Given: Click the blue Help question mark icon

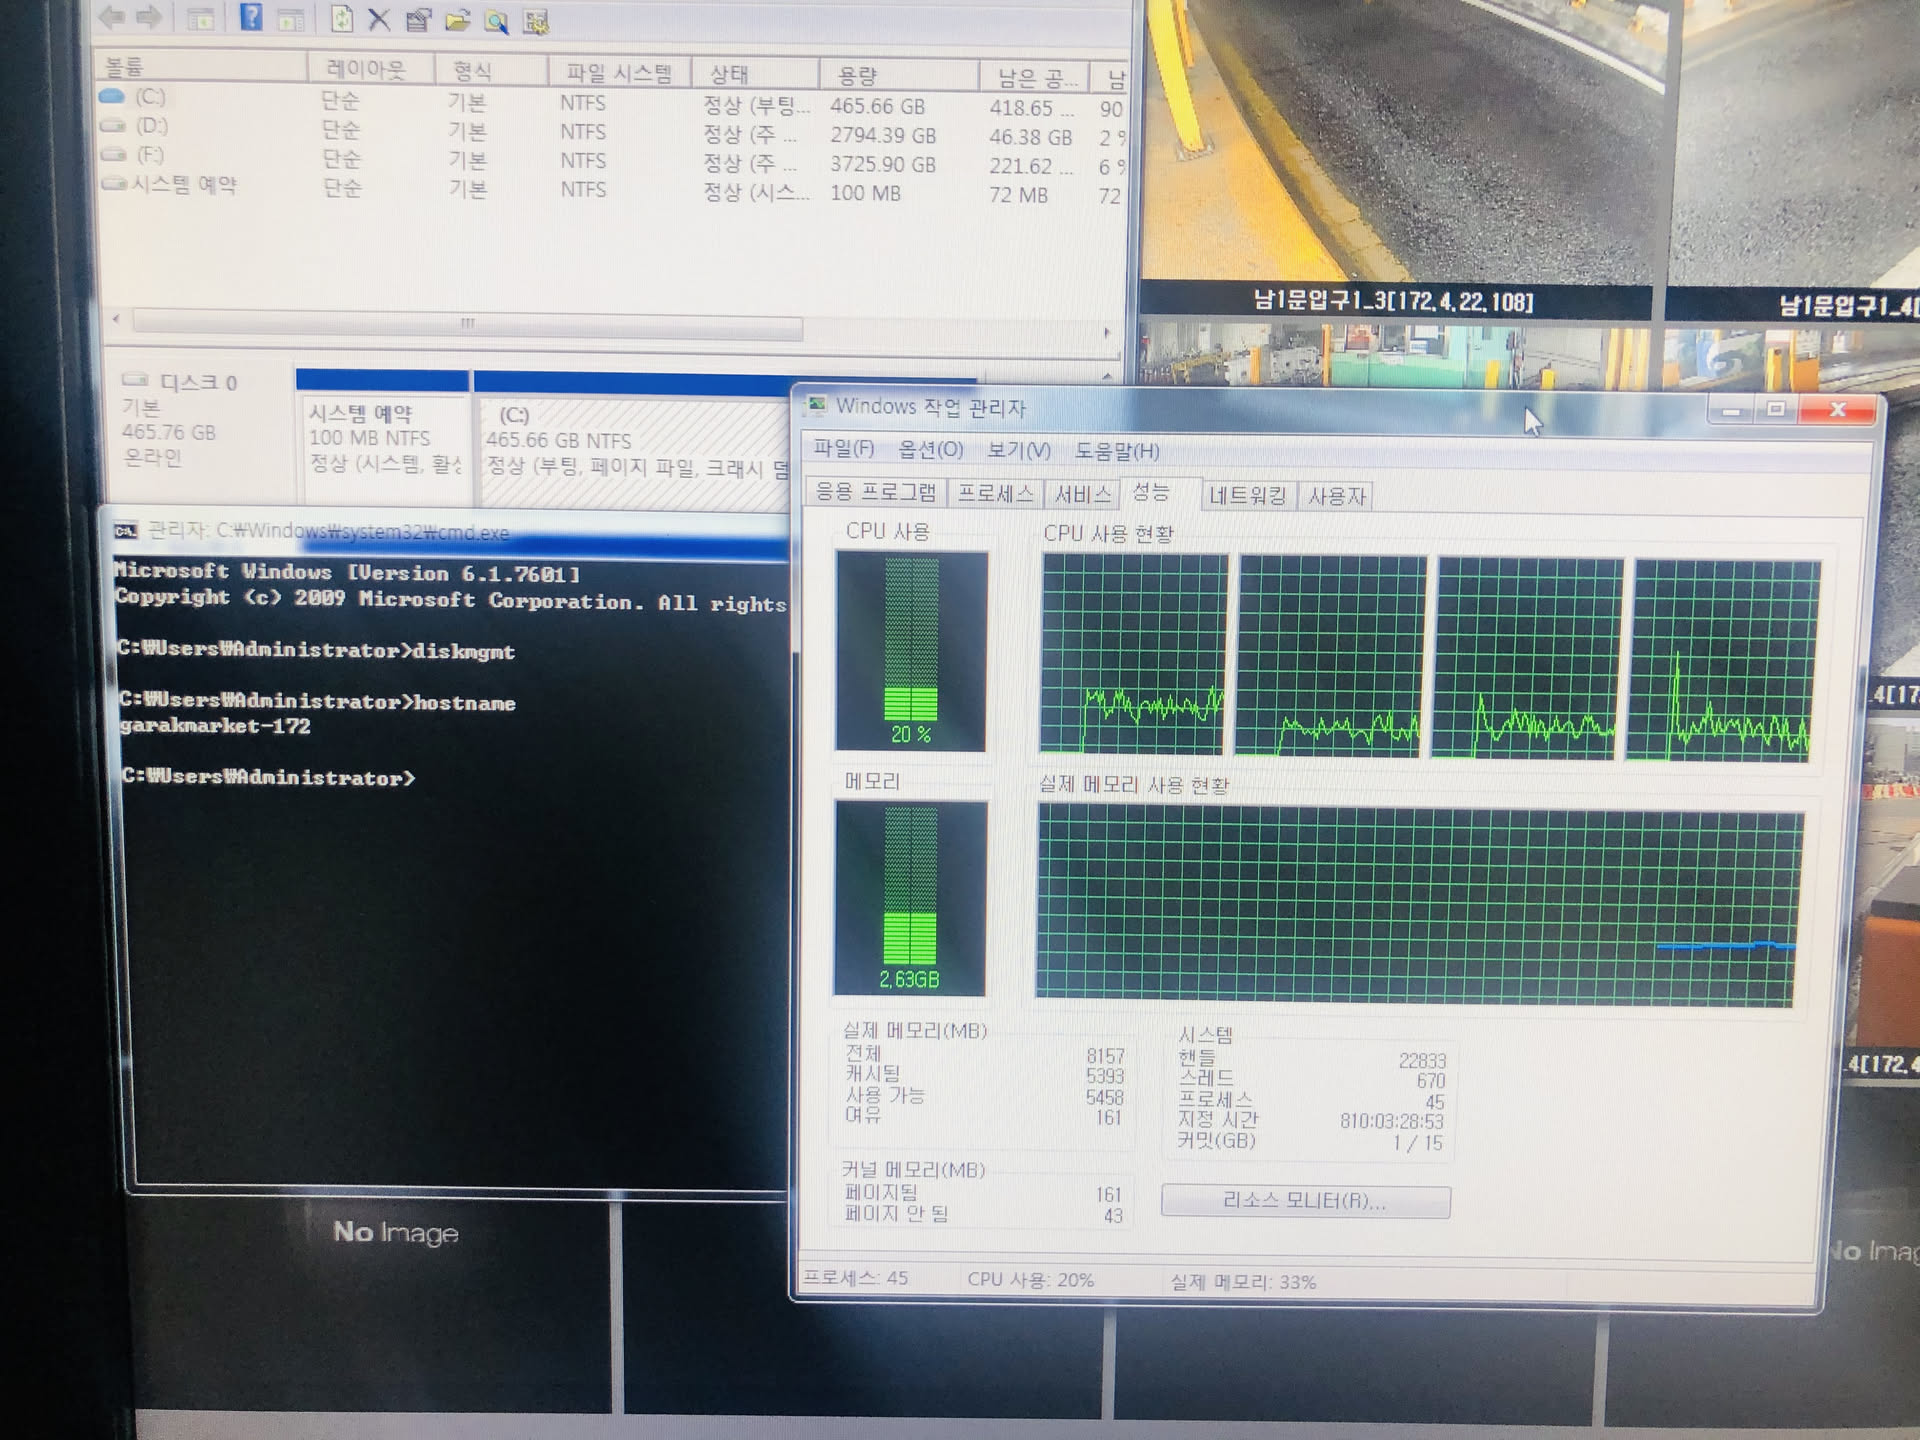Looking at the screenshot, I should coord(251,17).
